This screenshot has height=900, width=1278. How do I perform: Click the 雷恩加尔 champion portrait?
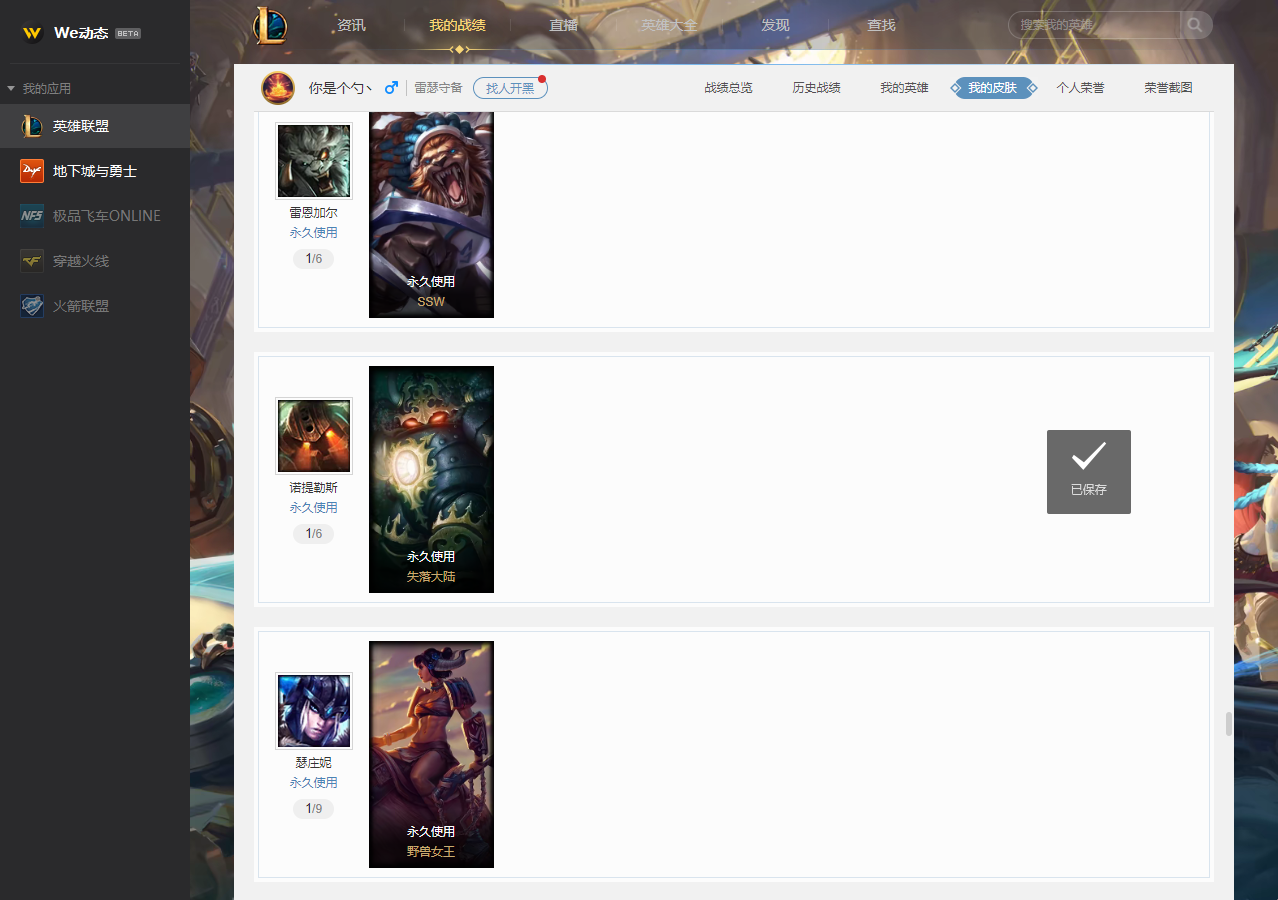click(314, 161)
